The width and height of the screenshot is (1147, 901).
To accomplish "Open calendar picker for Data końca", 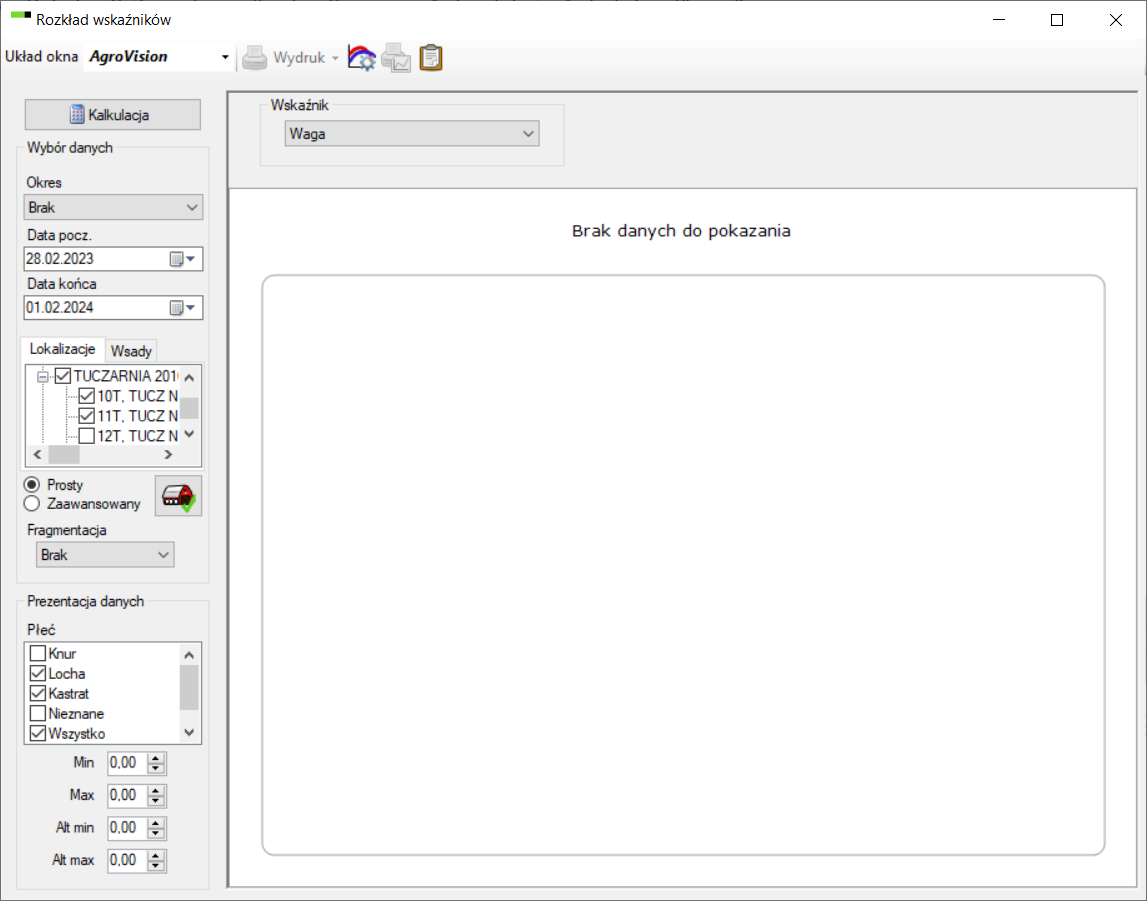I will click(x=183, y=308).
